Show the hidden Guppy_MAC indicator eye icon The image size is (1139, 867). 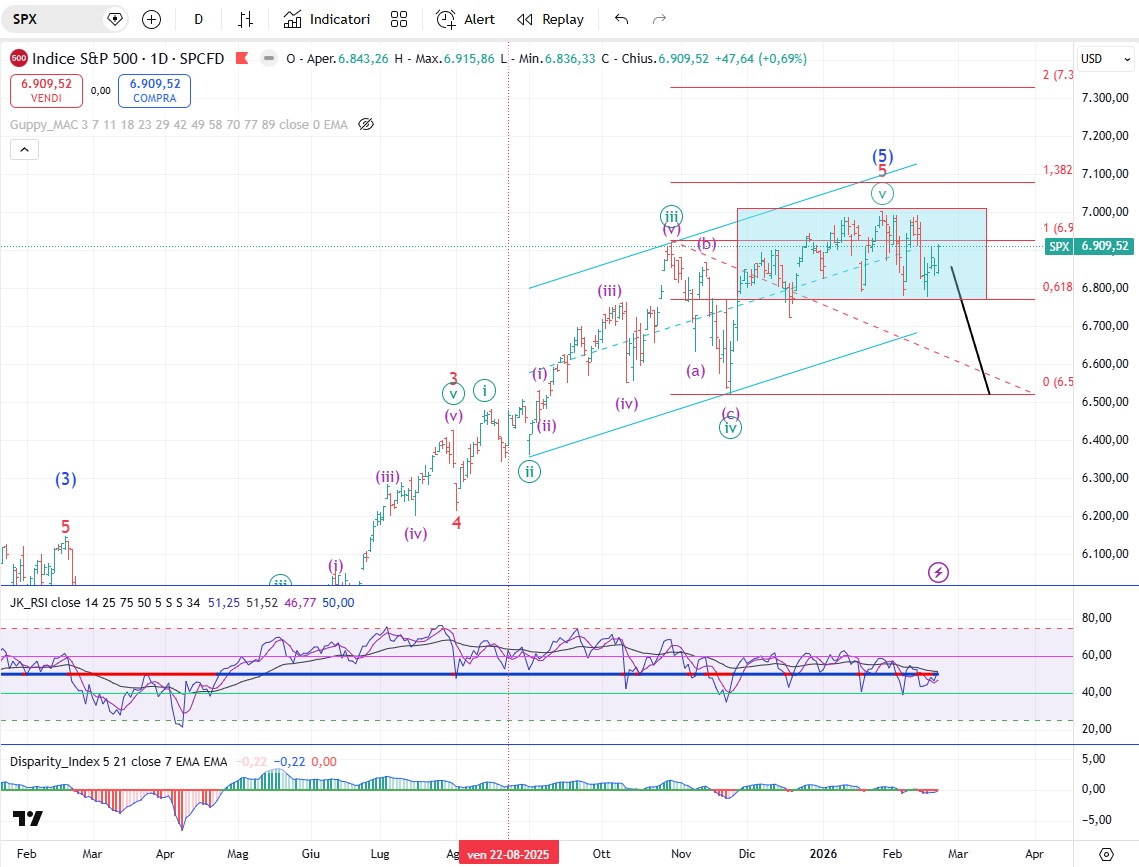click(x=366, y=124)
